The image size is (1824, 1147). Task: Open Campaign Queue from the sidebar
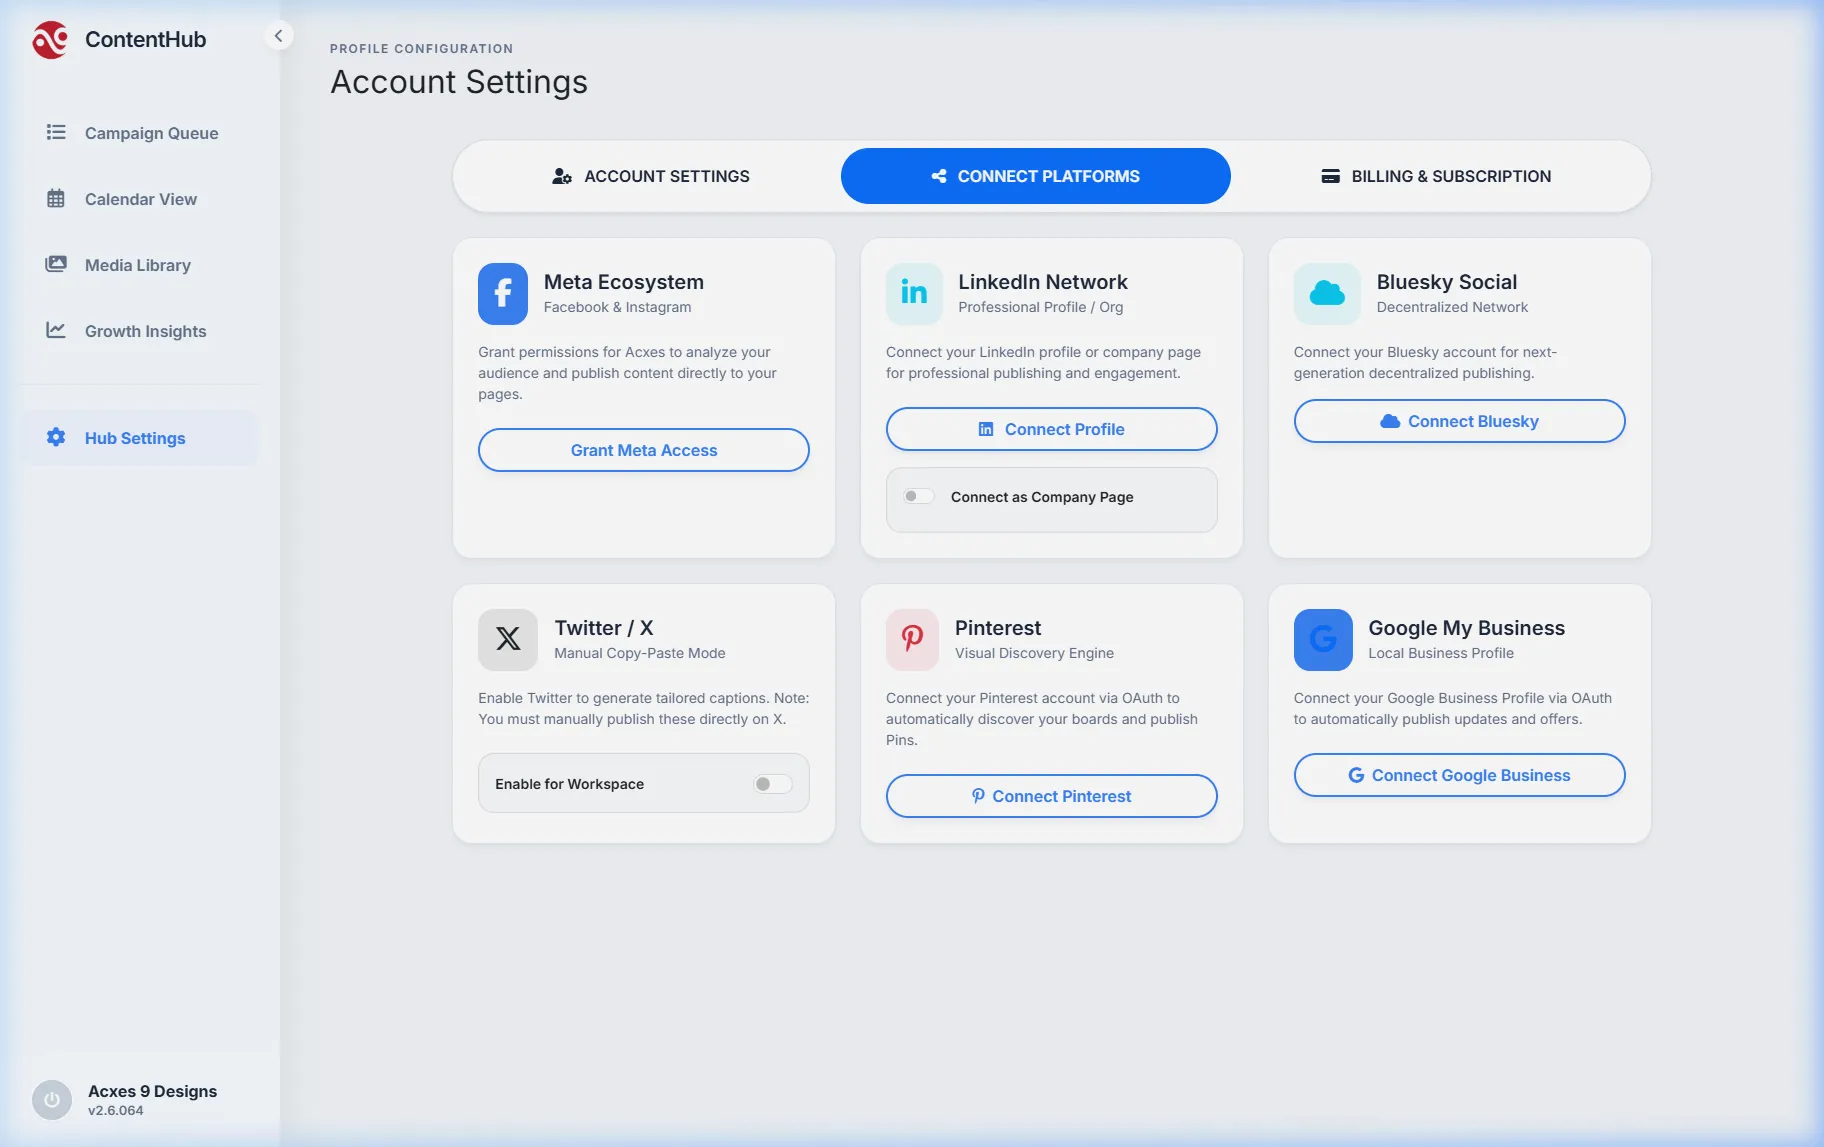(150, 133)
